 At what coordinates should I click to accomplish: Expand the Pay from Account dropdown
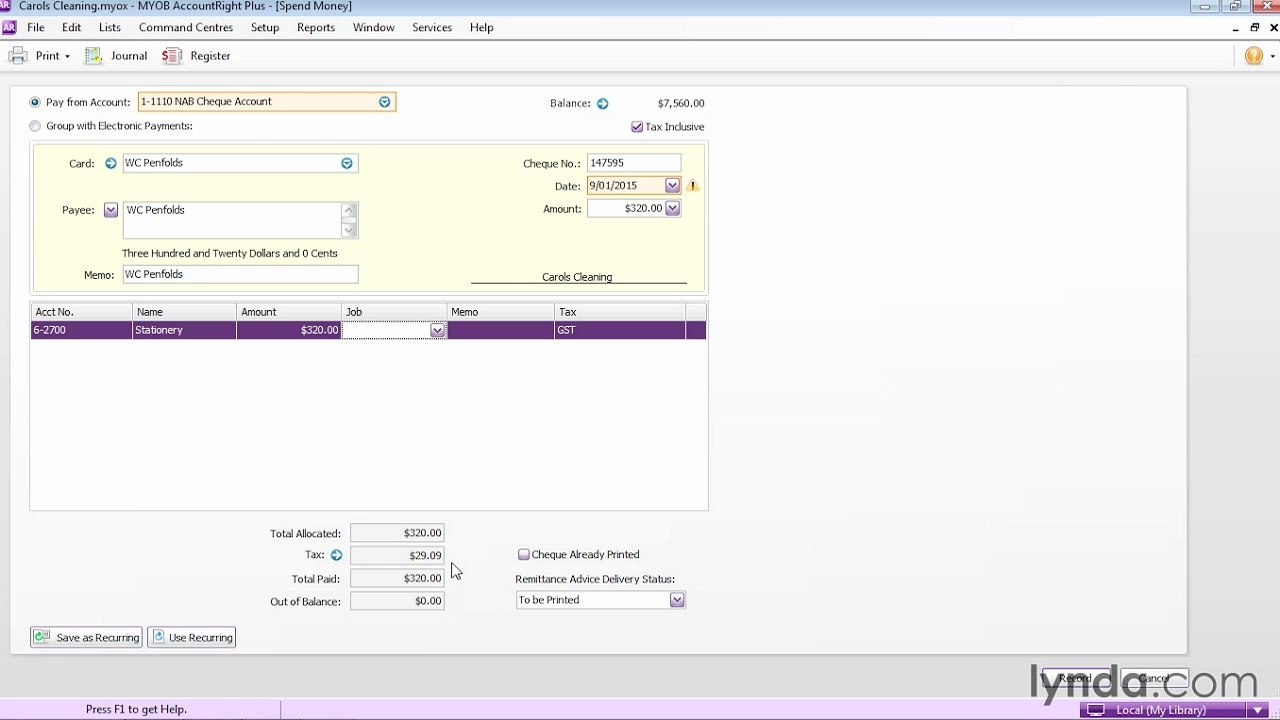tap(384, 102)
